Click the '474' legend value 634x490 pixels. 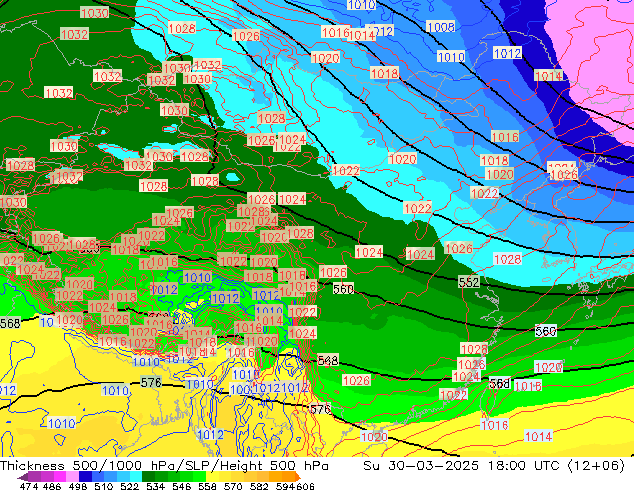click(x=29, y=486)
